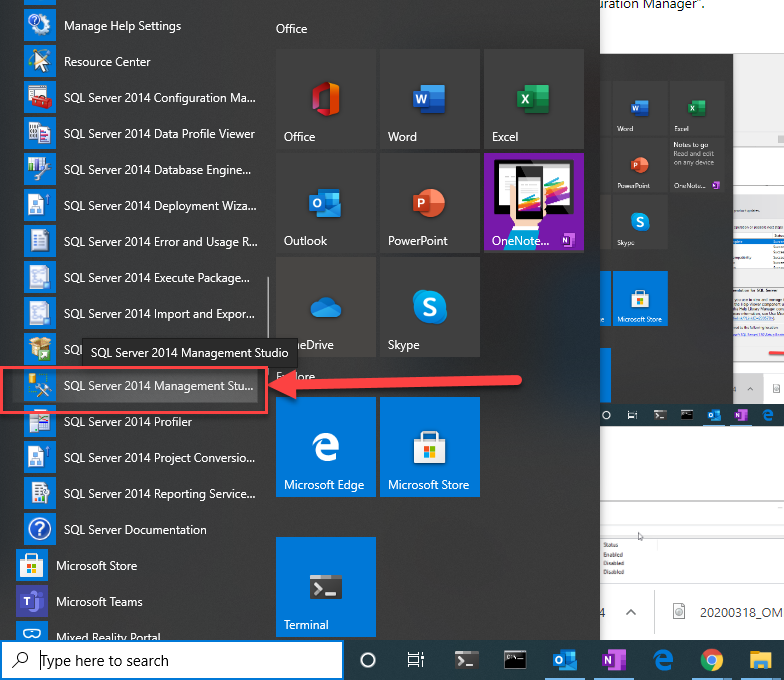Open the Microsoft Edge tile
The width and height of the screenshot is (784, 680).
click(x=326, y=447)
